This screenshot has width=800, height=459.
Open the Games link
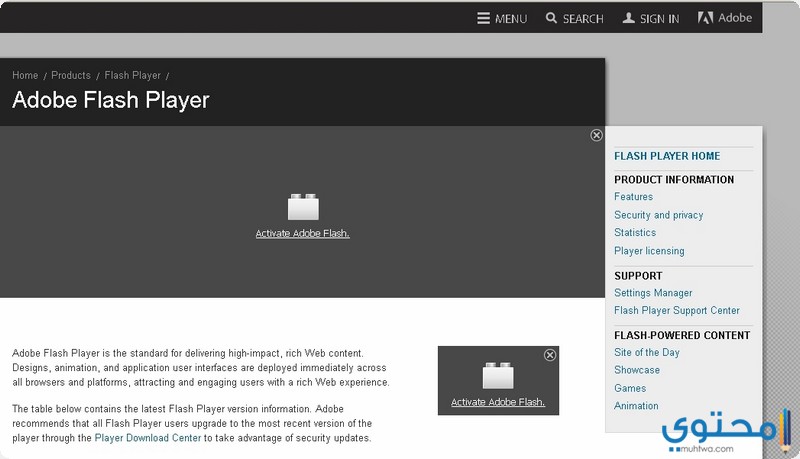click(630, 388)
